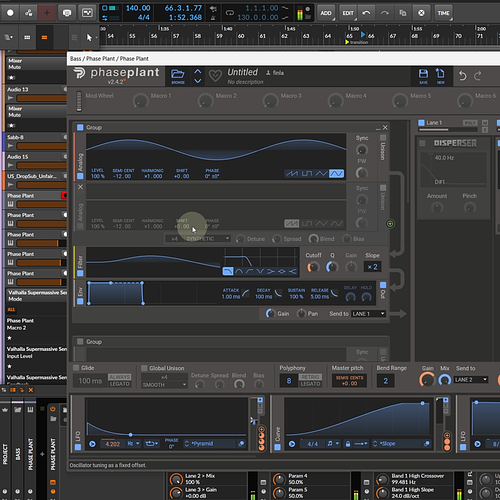Click the ALWAYS glide mode button
This screenshot has height=500, width=500.
(x=119, y=377)
